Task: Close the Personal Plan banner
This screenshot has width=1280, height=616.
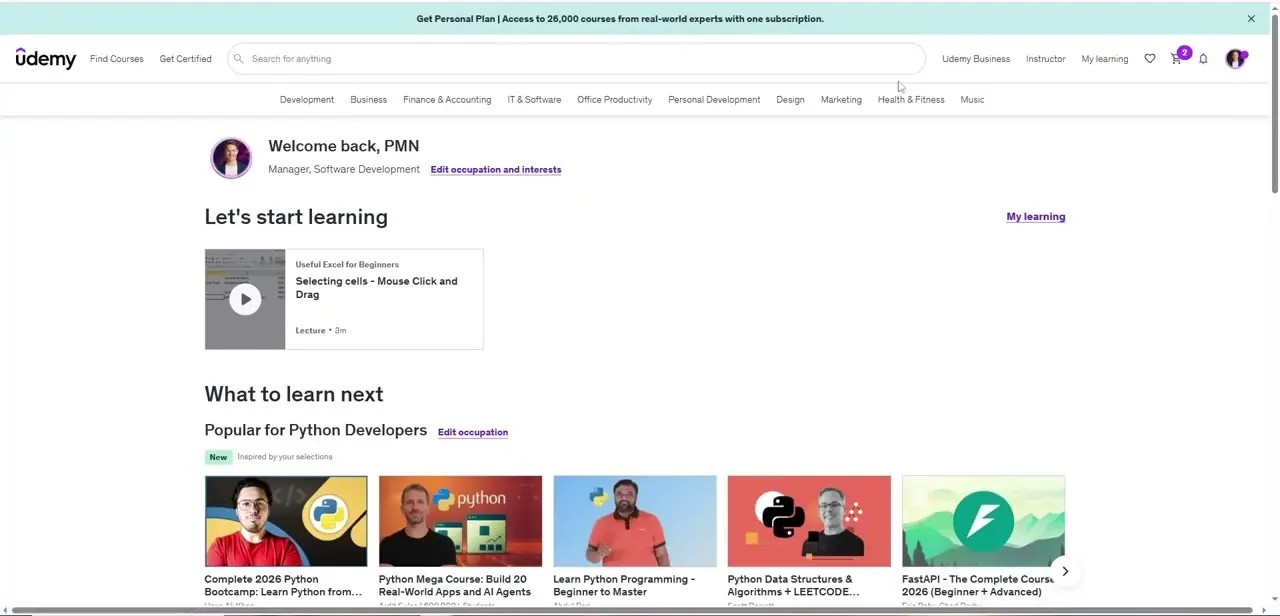Action: click(x=1251, y=19)
